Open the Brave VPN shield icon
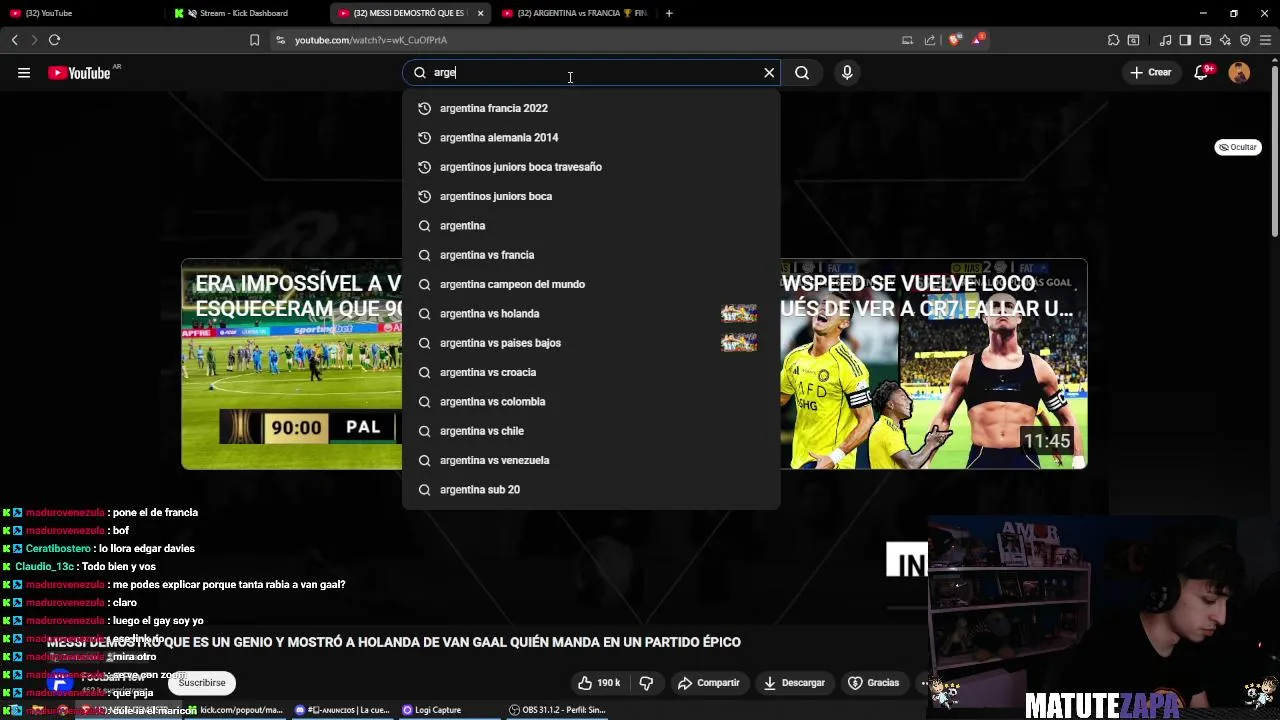1280x720 pixels. 1245,40
